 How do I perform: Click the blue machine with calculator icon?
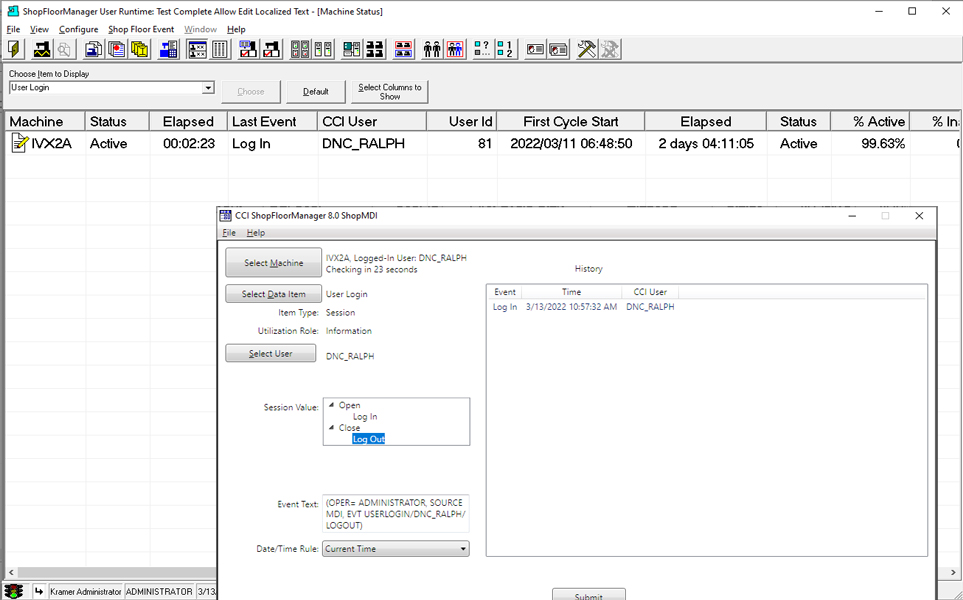[168, 49]
